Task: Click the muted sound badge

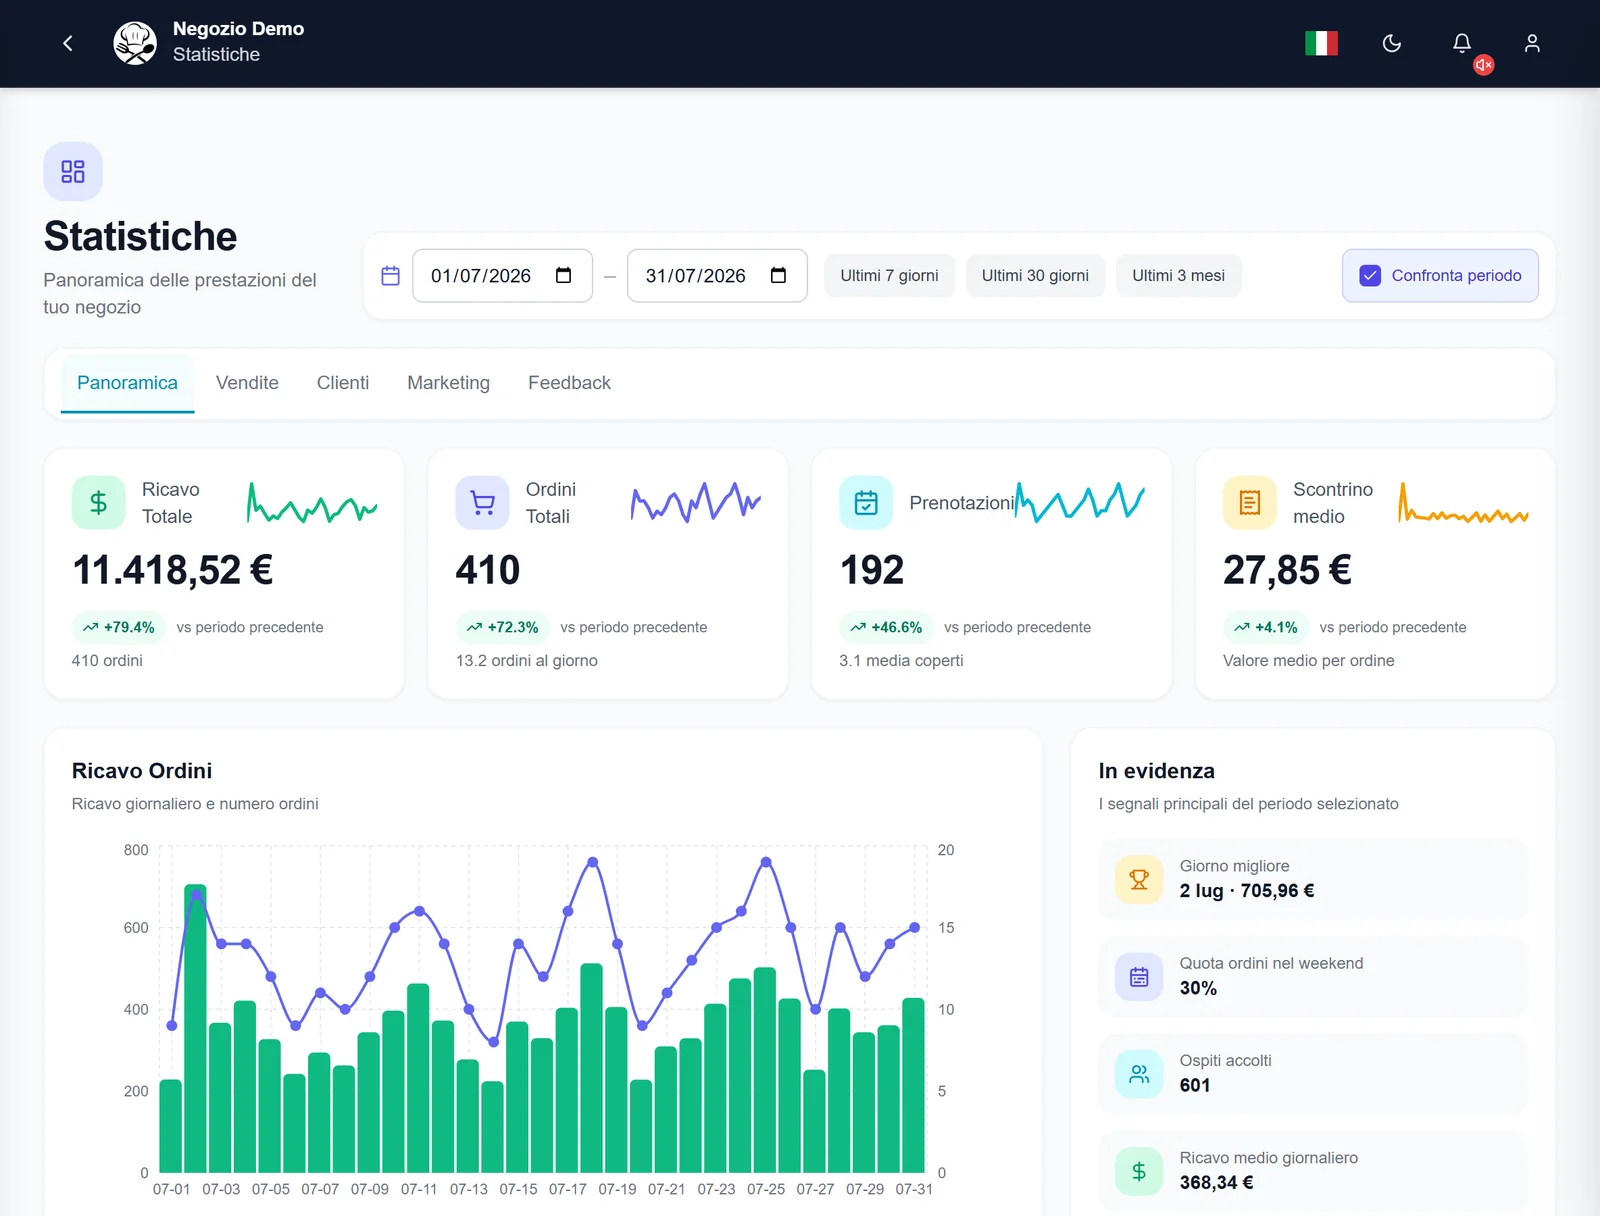Action: (x=1484, y=65)
